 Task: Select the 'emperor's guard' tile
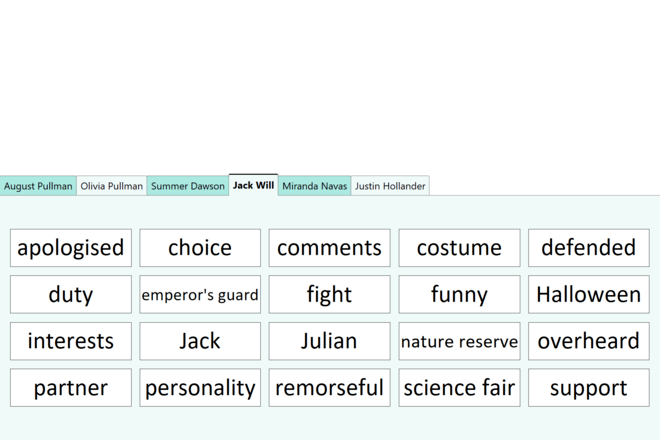[200, 295]
